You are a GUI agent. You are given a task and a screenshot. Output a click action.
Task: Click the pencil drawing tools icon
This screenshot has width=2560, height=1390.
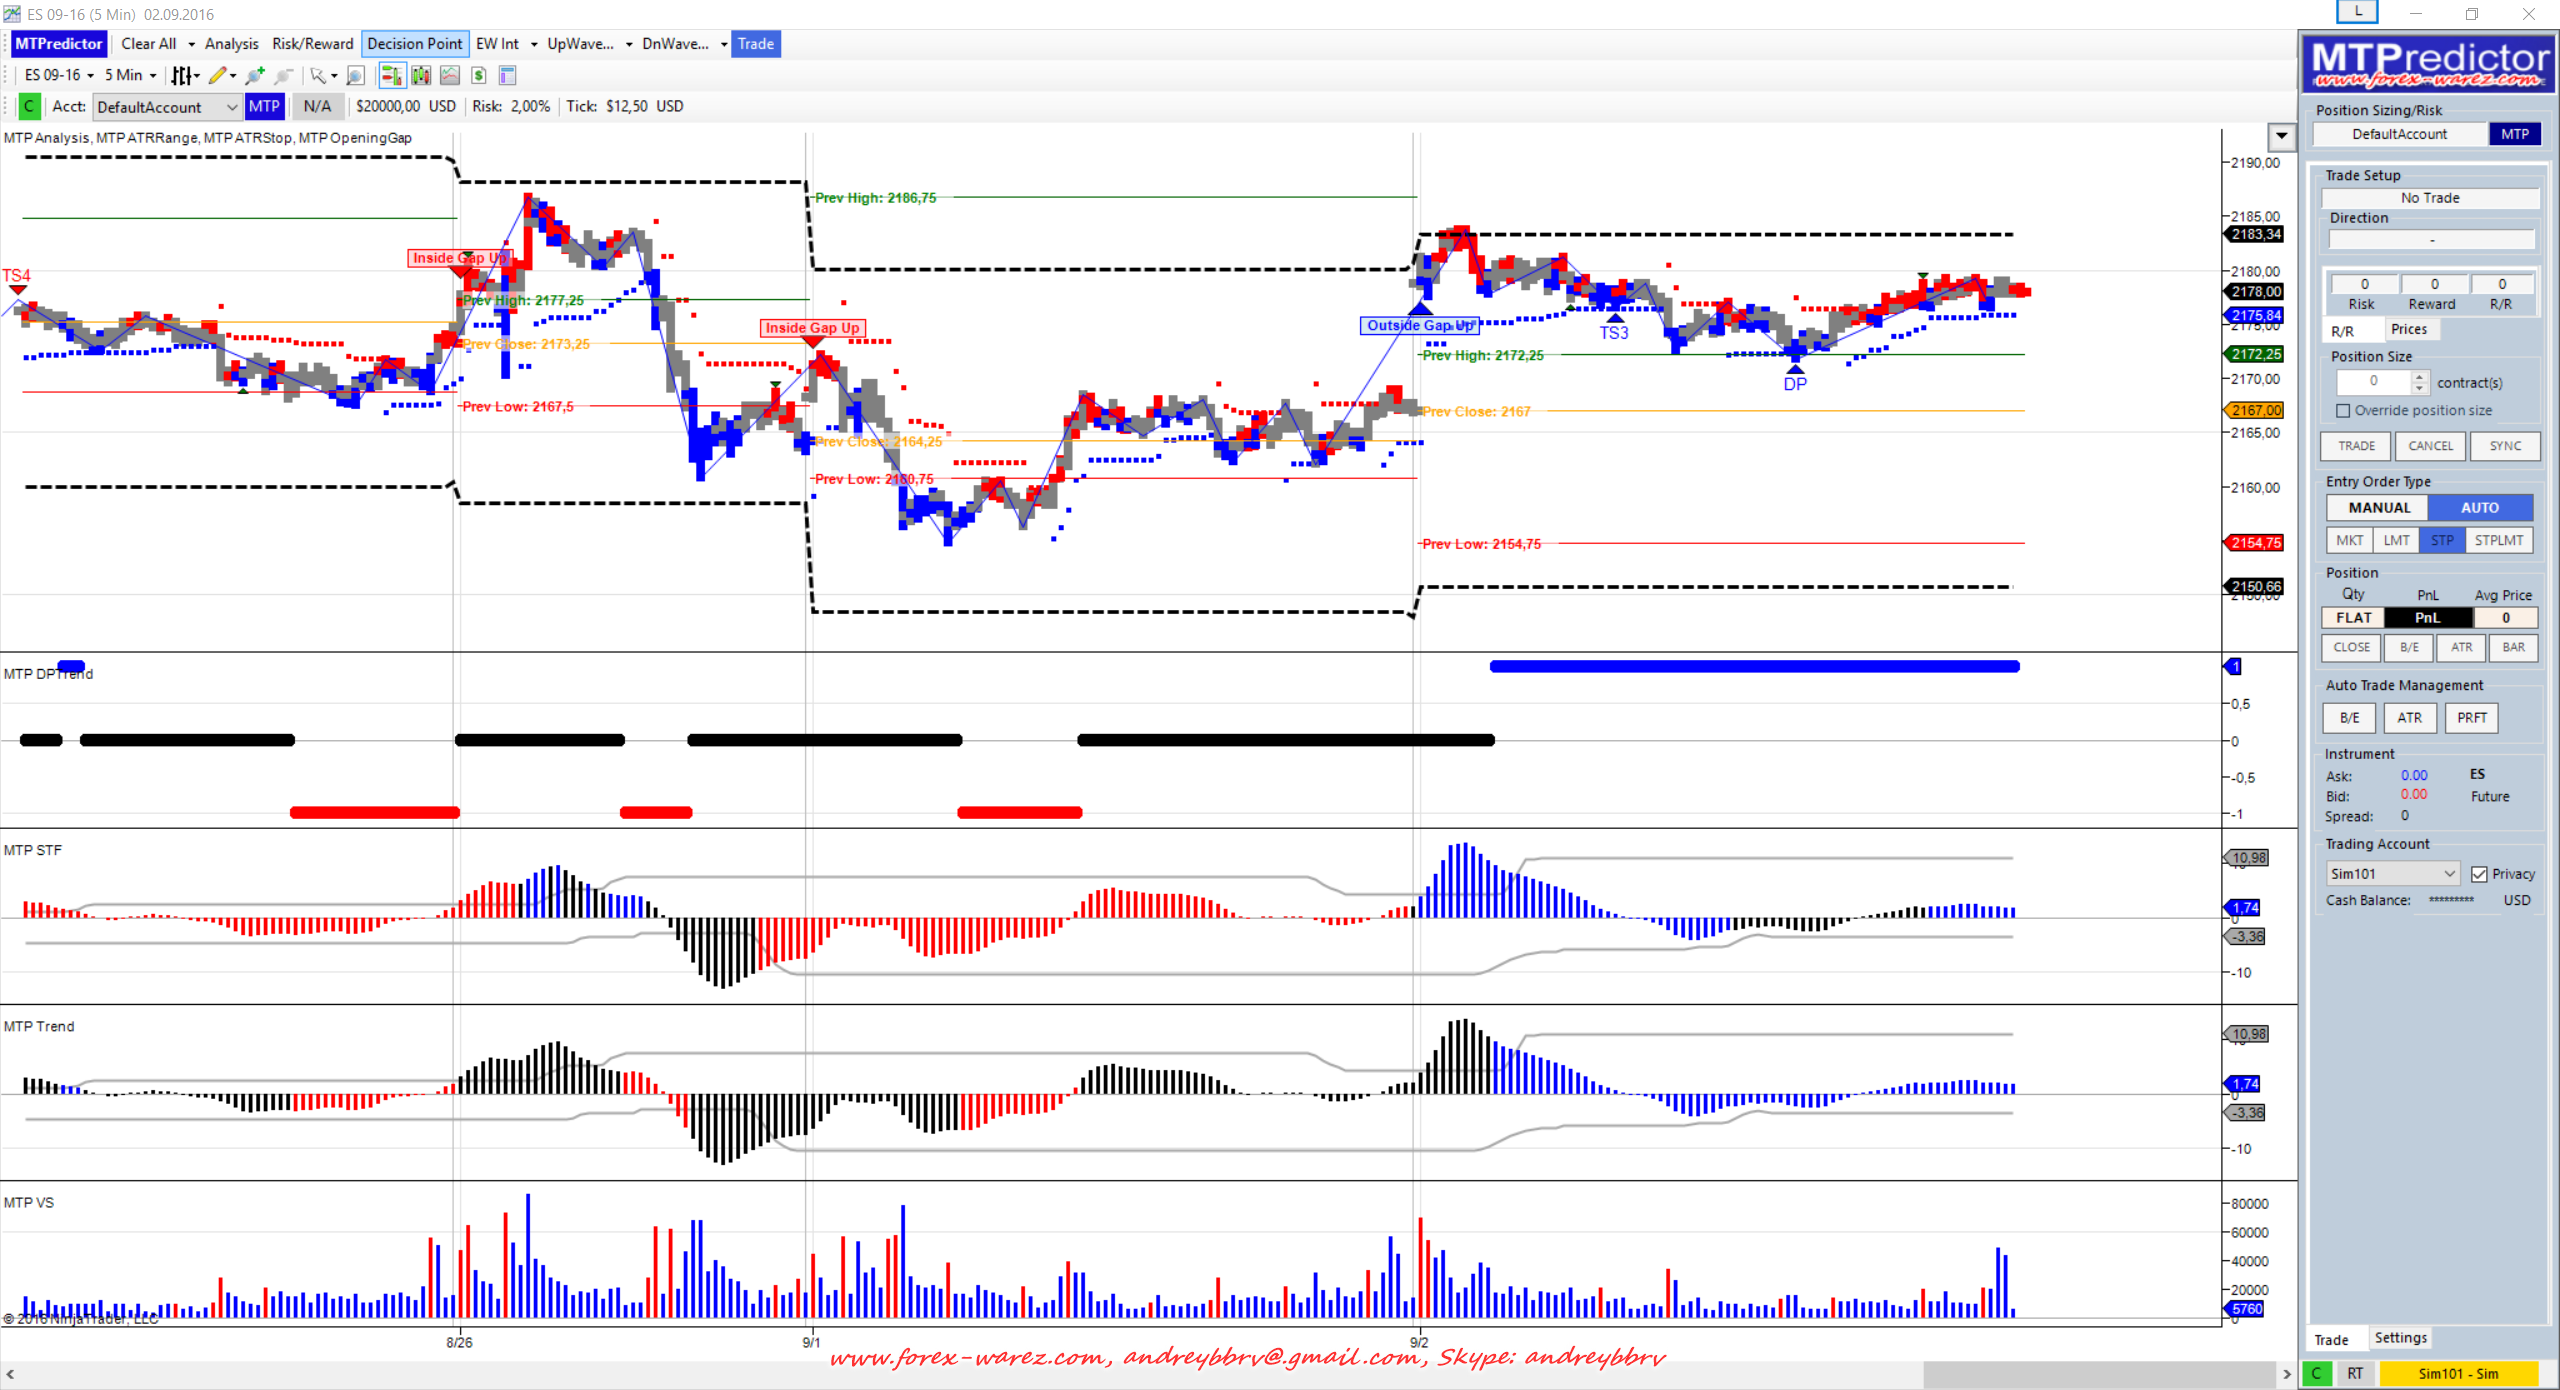click(217, 76)
